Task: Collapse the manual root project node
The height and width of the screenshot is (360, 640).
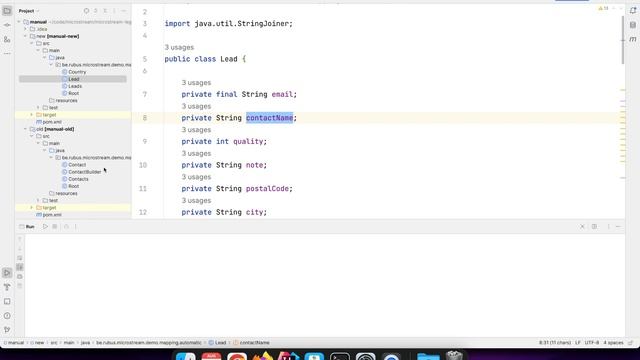Action: coord(19,22)
